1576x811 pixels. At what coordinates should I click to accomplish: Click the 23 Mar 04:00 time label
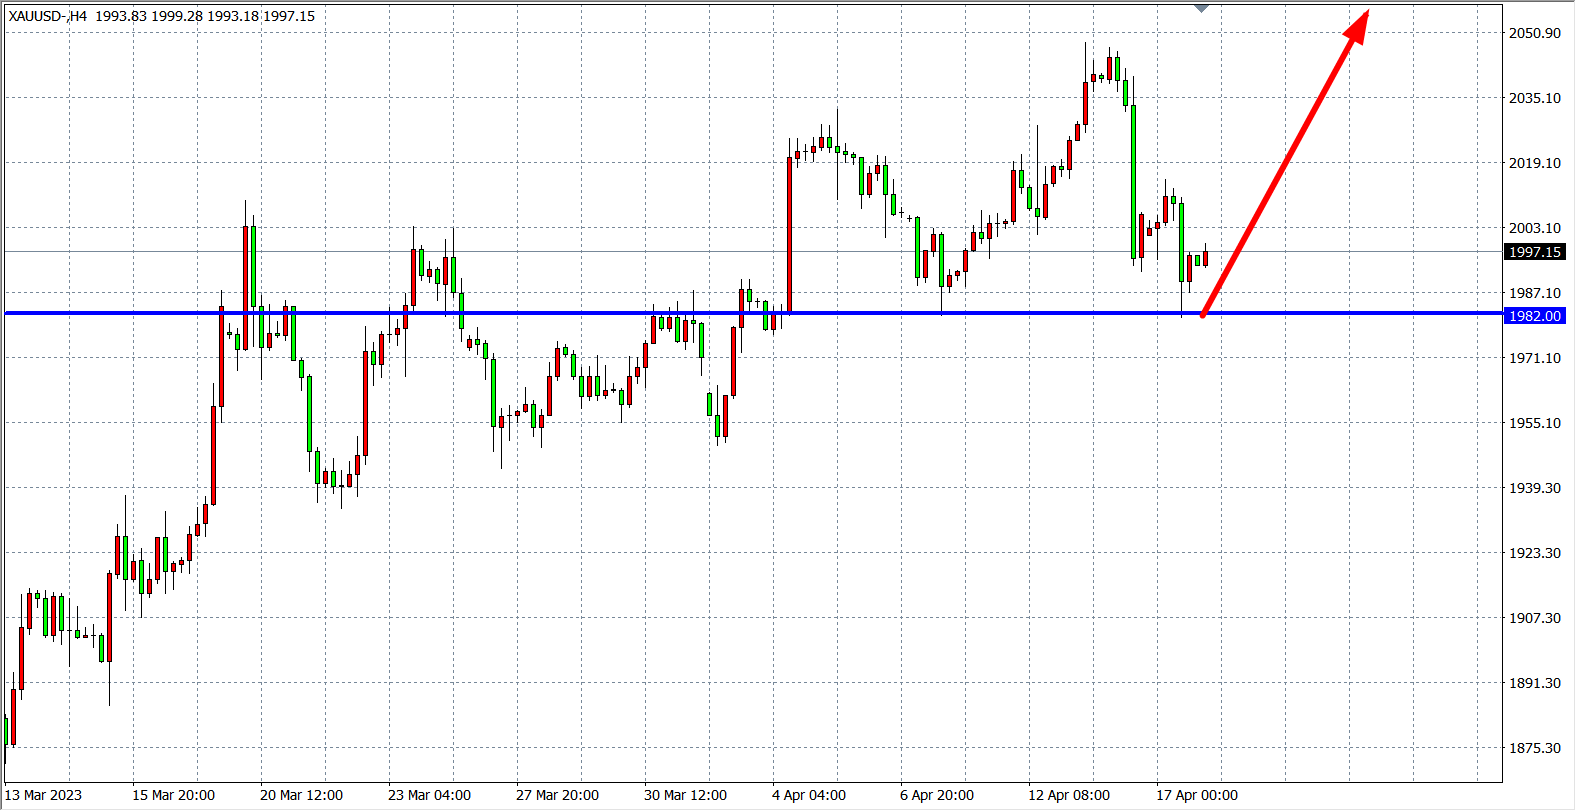(x=429, y=795)
